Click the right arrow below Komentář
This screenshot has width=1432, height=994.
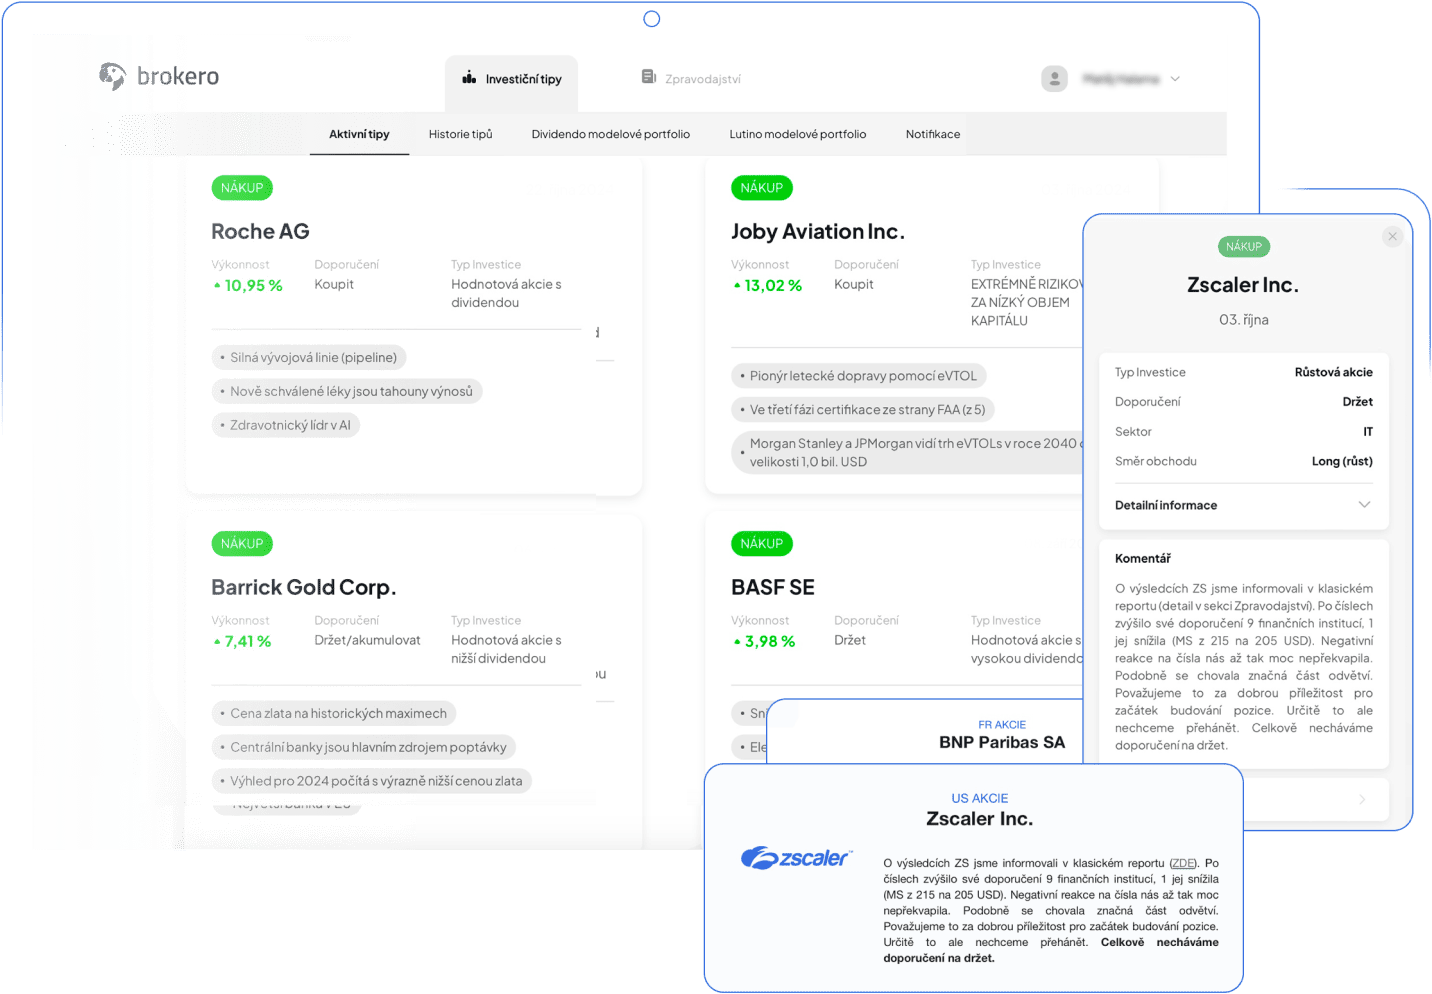pos(1361,799)
